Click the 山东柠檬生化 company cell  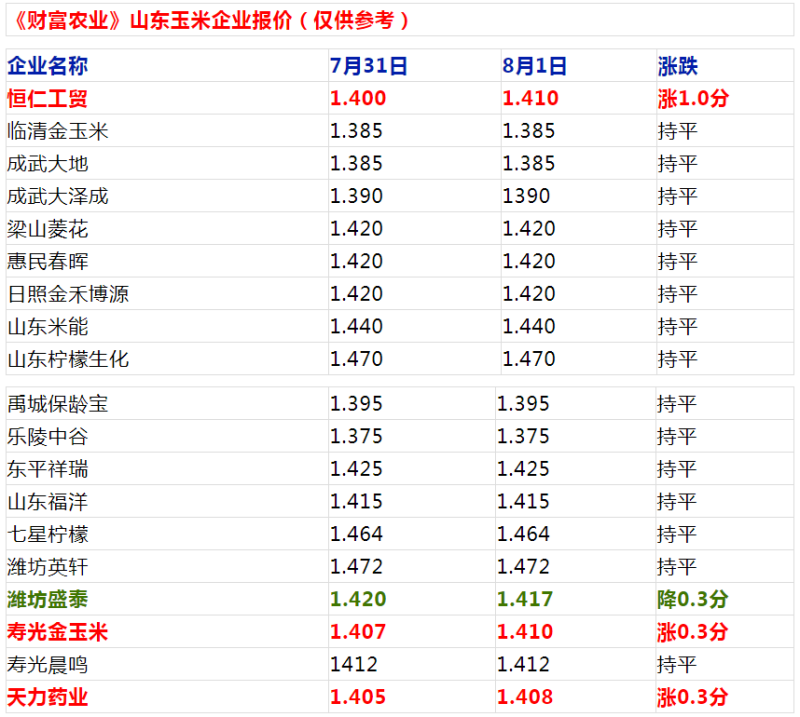click(x=67, y=359)
